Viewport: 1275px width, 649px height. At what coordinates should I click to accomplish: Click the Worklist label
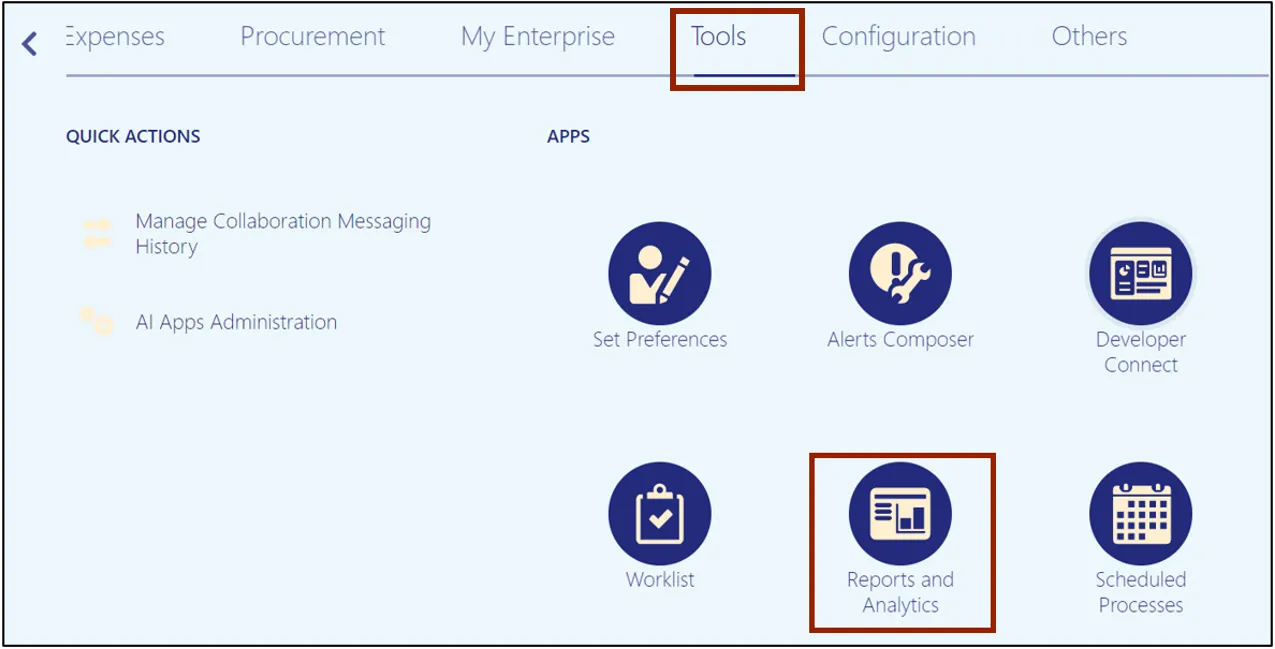click(x=660, y=579)
